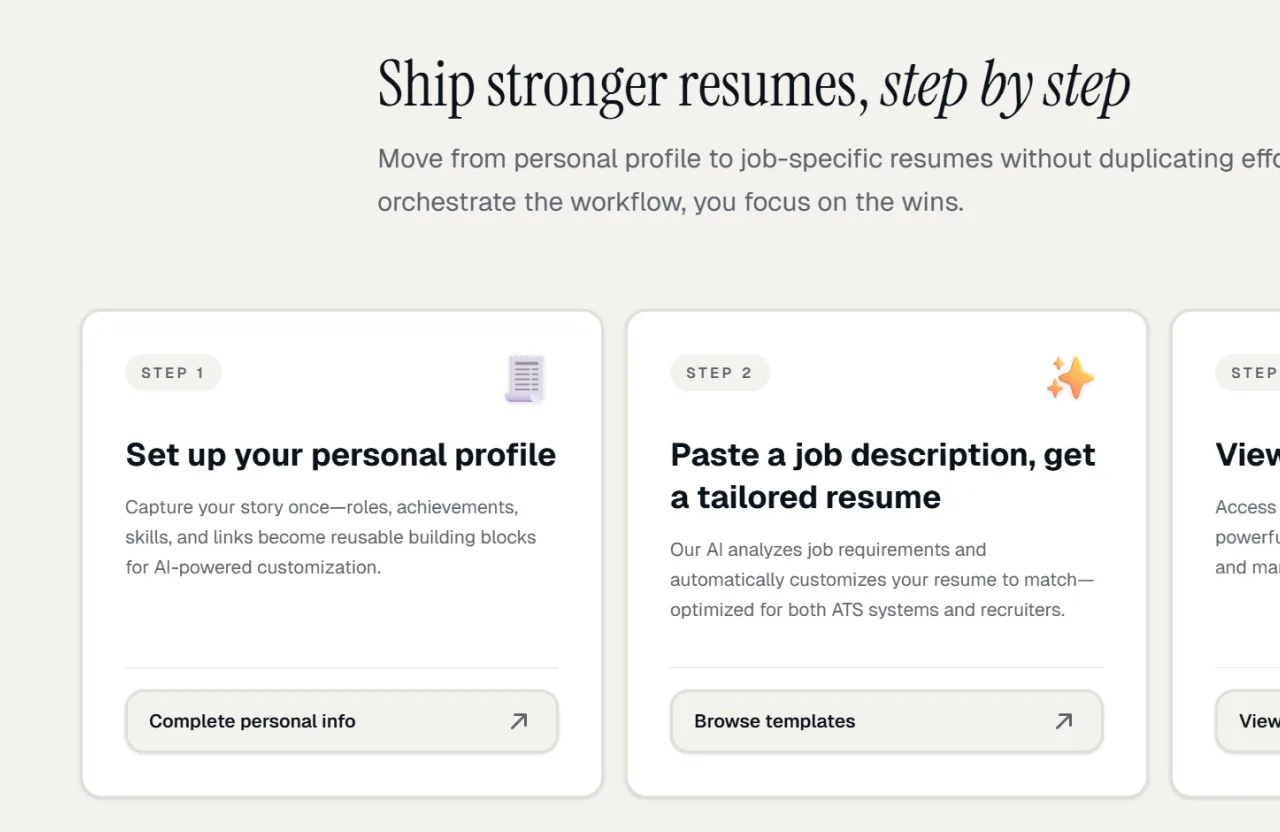Click the divider line in the Step 2 card
1280x832 pixels.
tap(886, 667)
